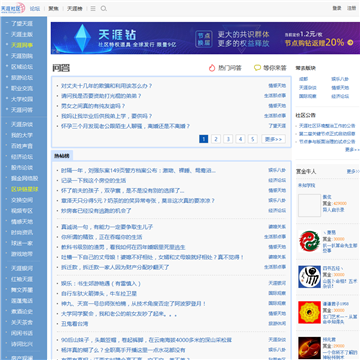Image resolution: width=360 pixels, height=360 pixels.
Task: Click 更多 under 社区公告 list
Action: (352, 150)
